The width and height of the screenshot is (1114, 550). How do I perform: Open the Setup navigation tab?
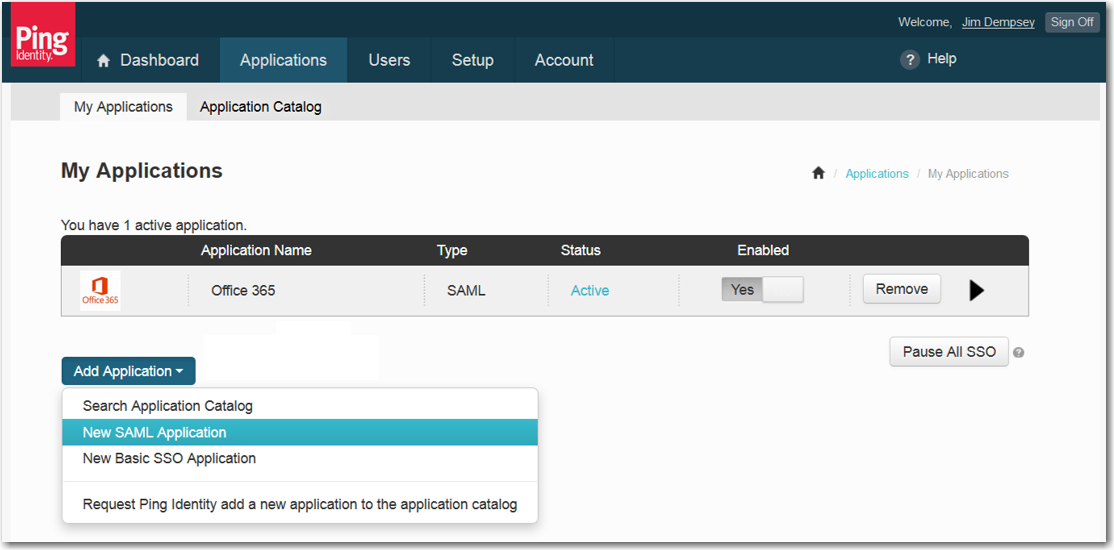[472, 60]
